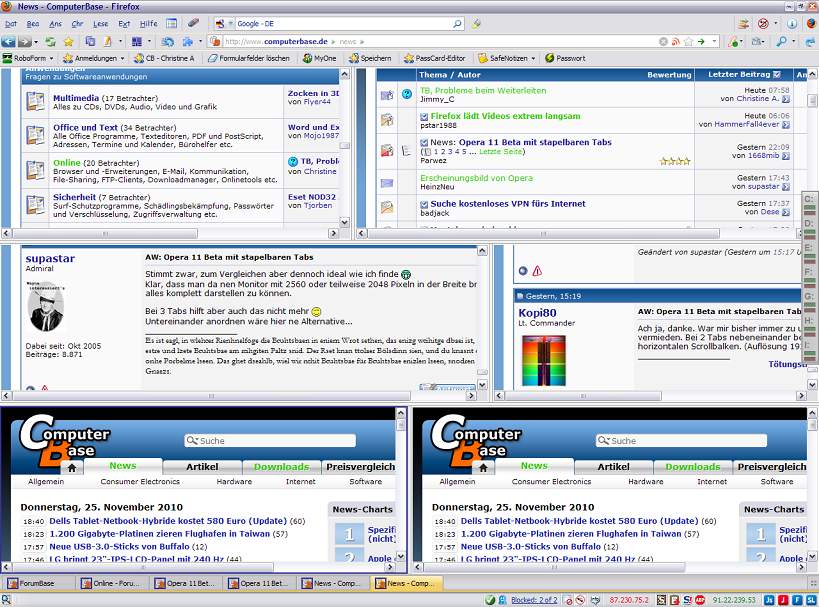Click the PassCard-Editor toolbar button
819x607 pixels.
(435, 59)
